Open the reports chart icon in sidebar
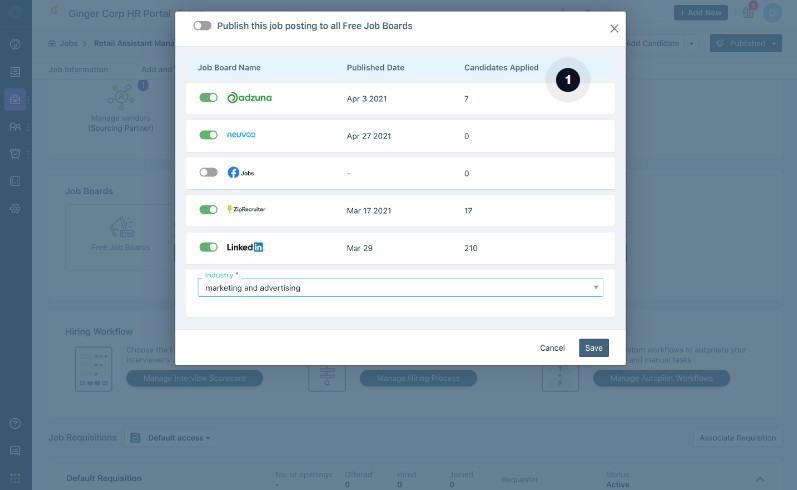The height and width of the screenshot is (490, 797). 15,181
